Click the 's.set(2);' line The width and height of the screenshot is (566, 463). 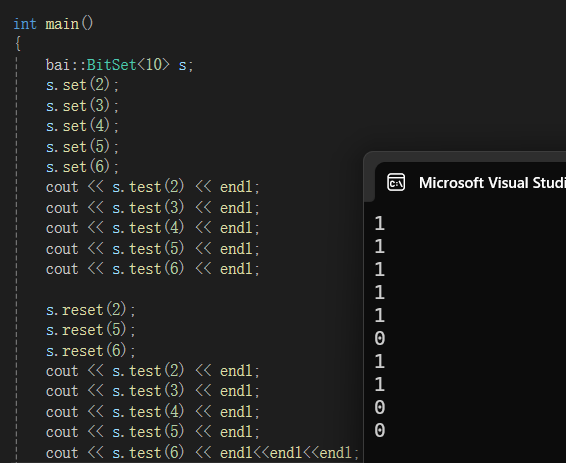pyautogui.click(x=82, y=85)
